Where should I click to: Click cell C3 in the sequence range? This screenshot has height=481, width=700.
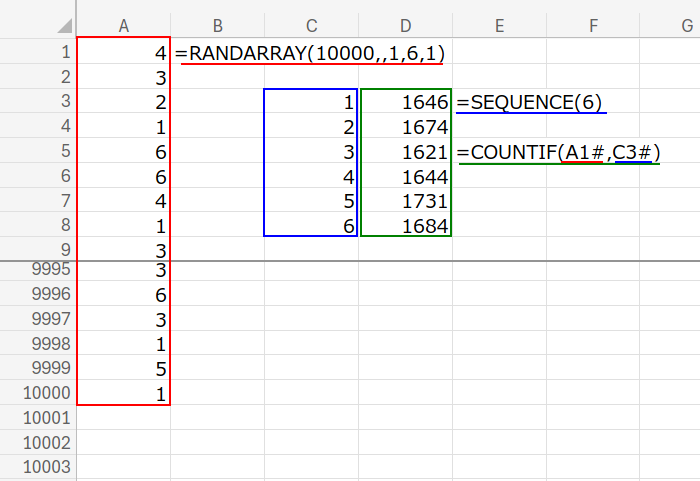tap(311, 103)
